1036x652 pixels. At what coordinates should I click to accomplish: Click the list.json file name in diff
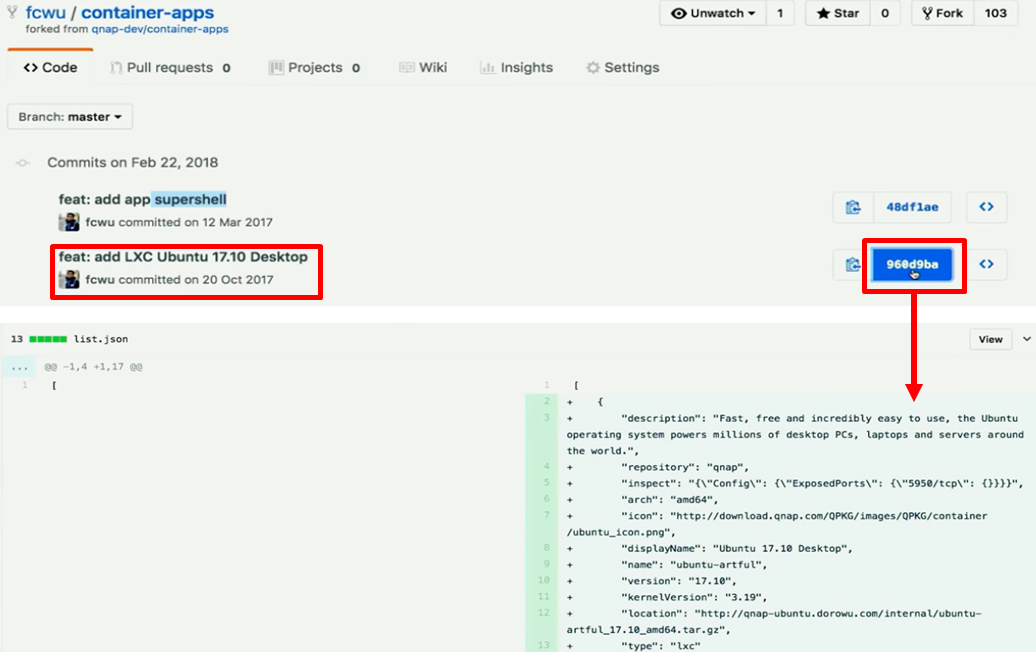[x=101, y=339]
